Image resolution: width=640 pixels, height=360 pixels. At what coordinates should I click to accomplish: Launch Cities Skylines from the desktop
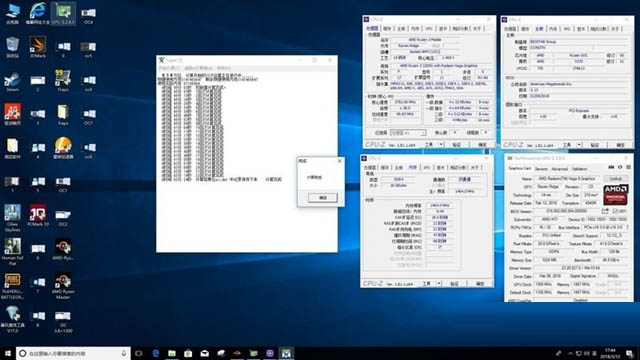click(12, 218)
